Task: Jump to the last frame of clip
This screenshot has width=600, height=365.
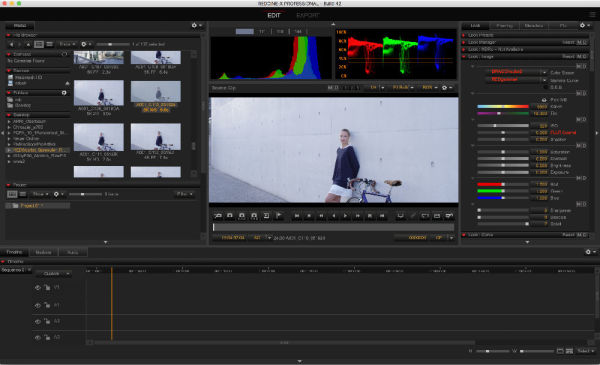Action: coord(382,216)
